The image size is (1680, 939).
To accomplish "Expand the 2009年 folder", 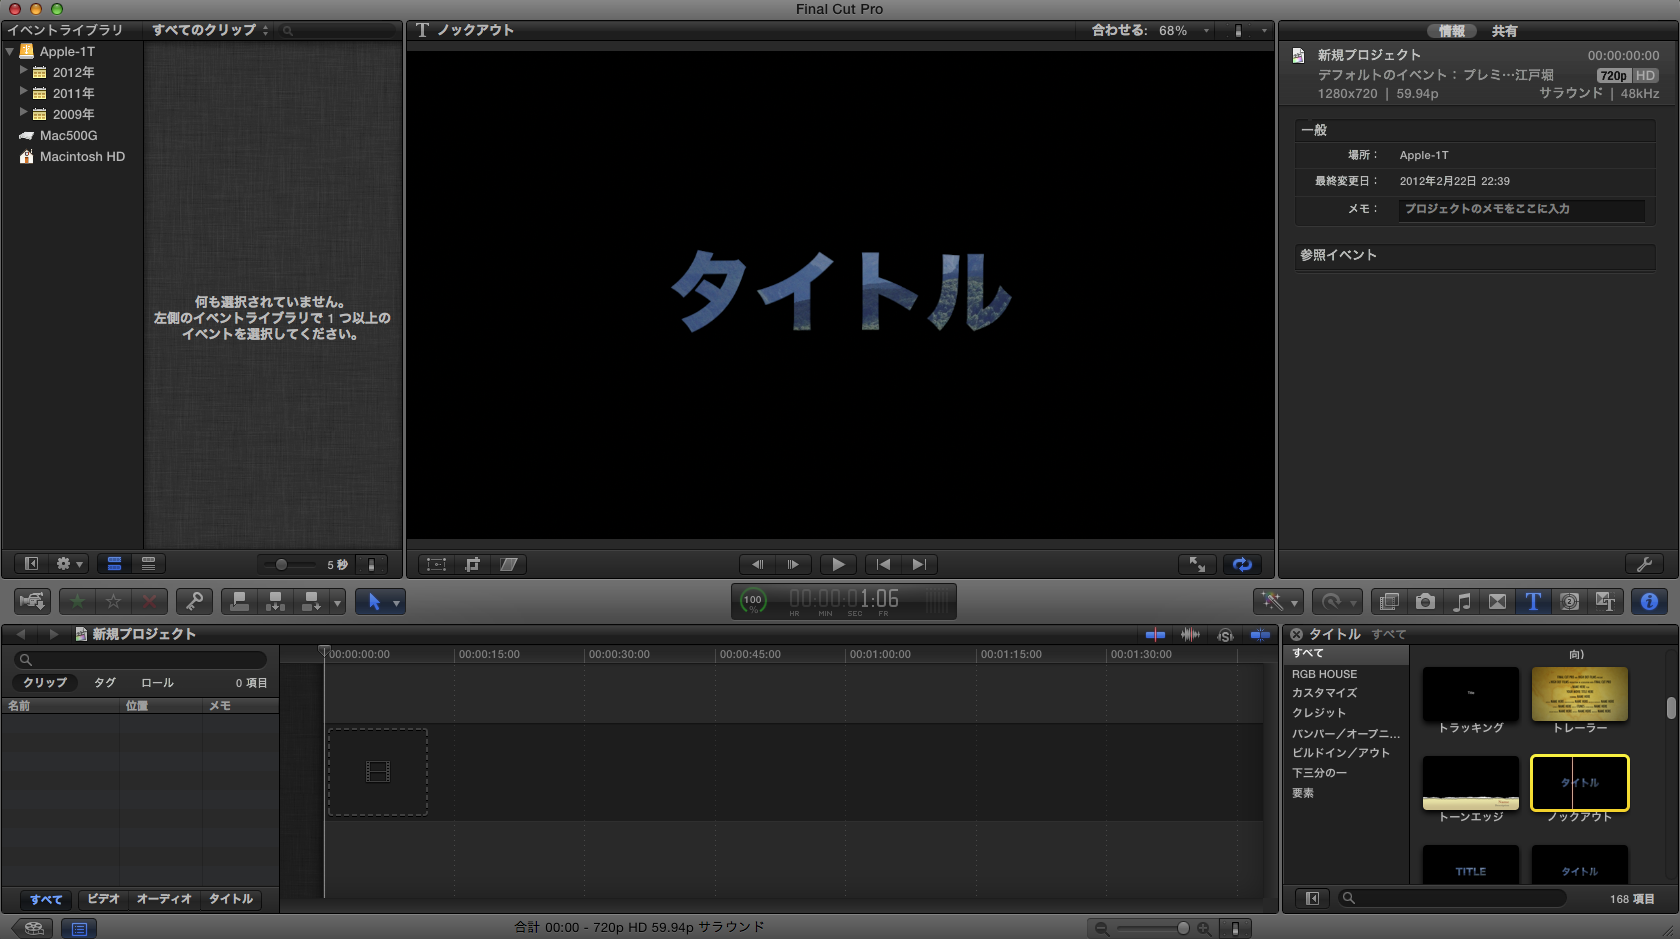I will [24, 113].
